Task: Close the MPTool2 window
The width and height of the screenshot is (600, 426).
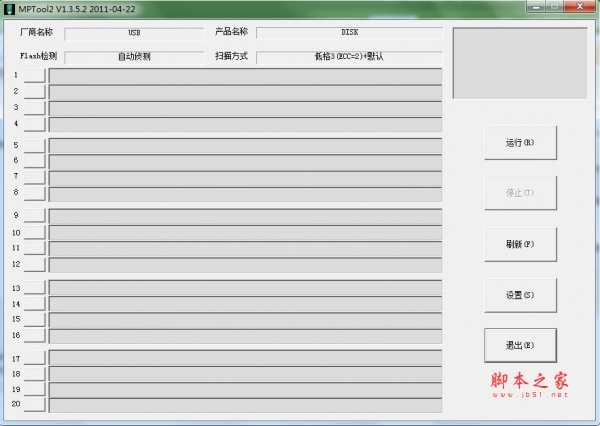Action: (580, 7)
